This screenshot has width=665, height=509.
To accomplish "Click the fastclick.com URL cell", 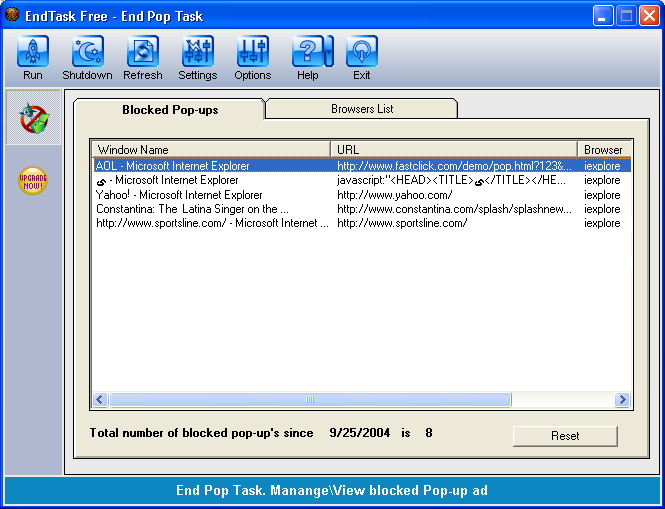I will tap(454, 165).
